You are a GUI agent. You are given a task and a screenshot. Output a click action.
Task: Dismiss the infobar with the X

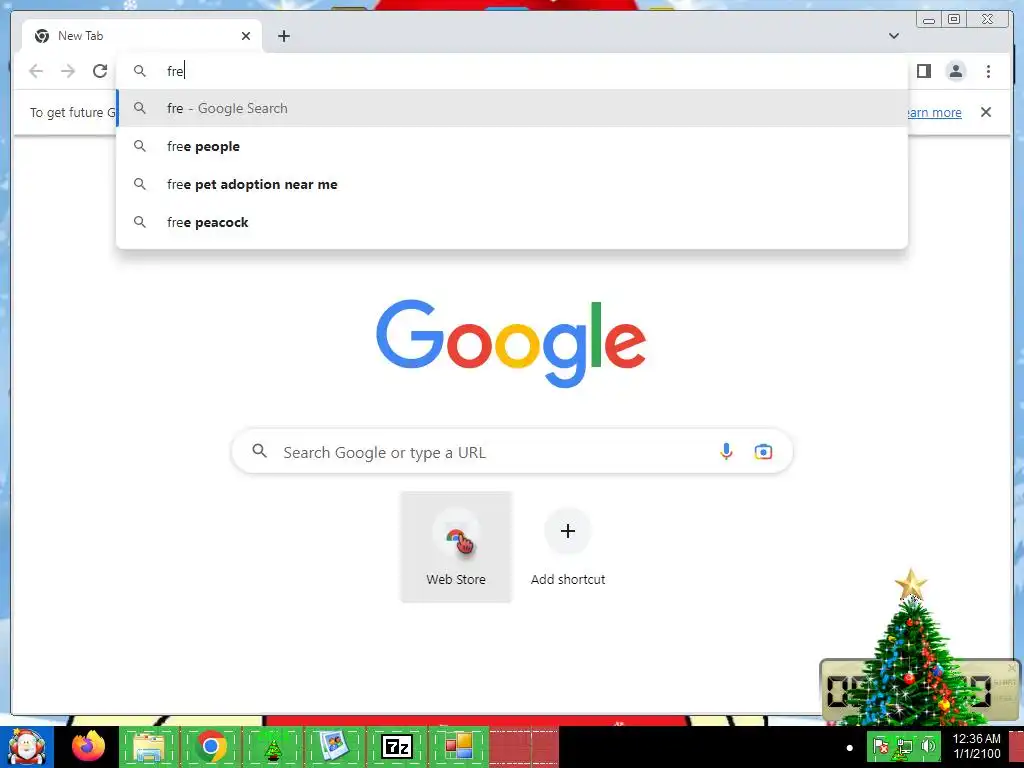point(986,112)
